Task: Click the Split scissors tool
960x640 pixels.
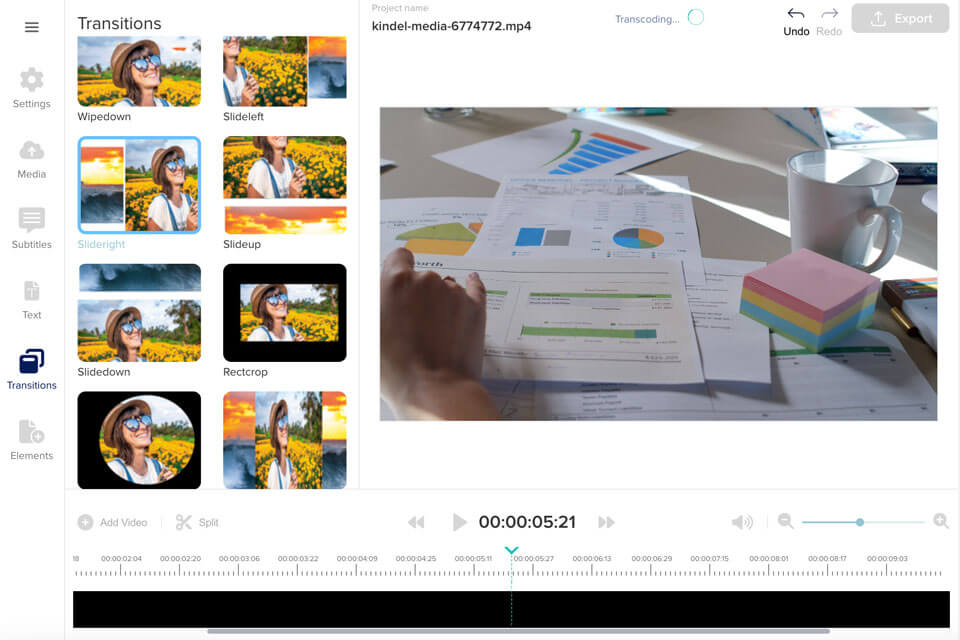Action: (x=184, y=522)
